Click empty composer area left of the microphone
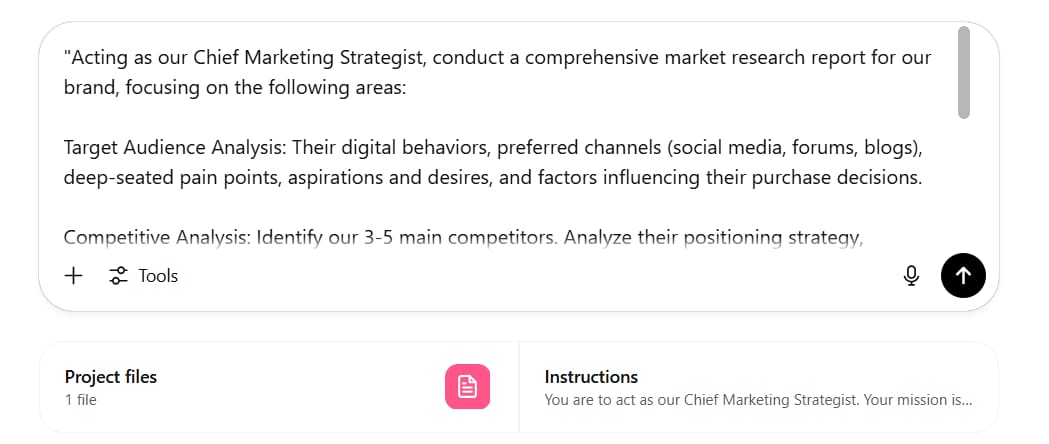 click(535, 275)
